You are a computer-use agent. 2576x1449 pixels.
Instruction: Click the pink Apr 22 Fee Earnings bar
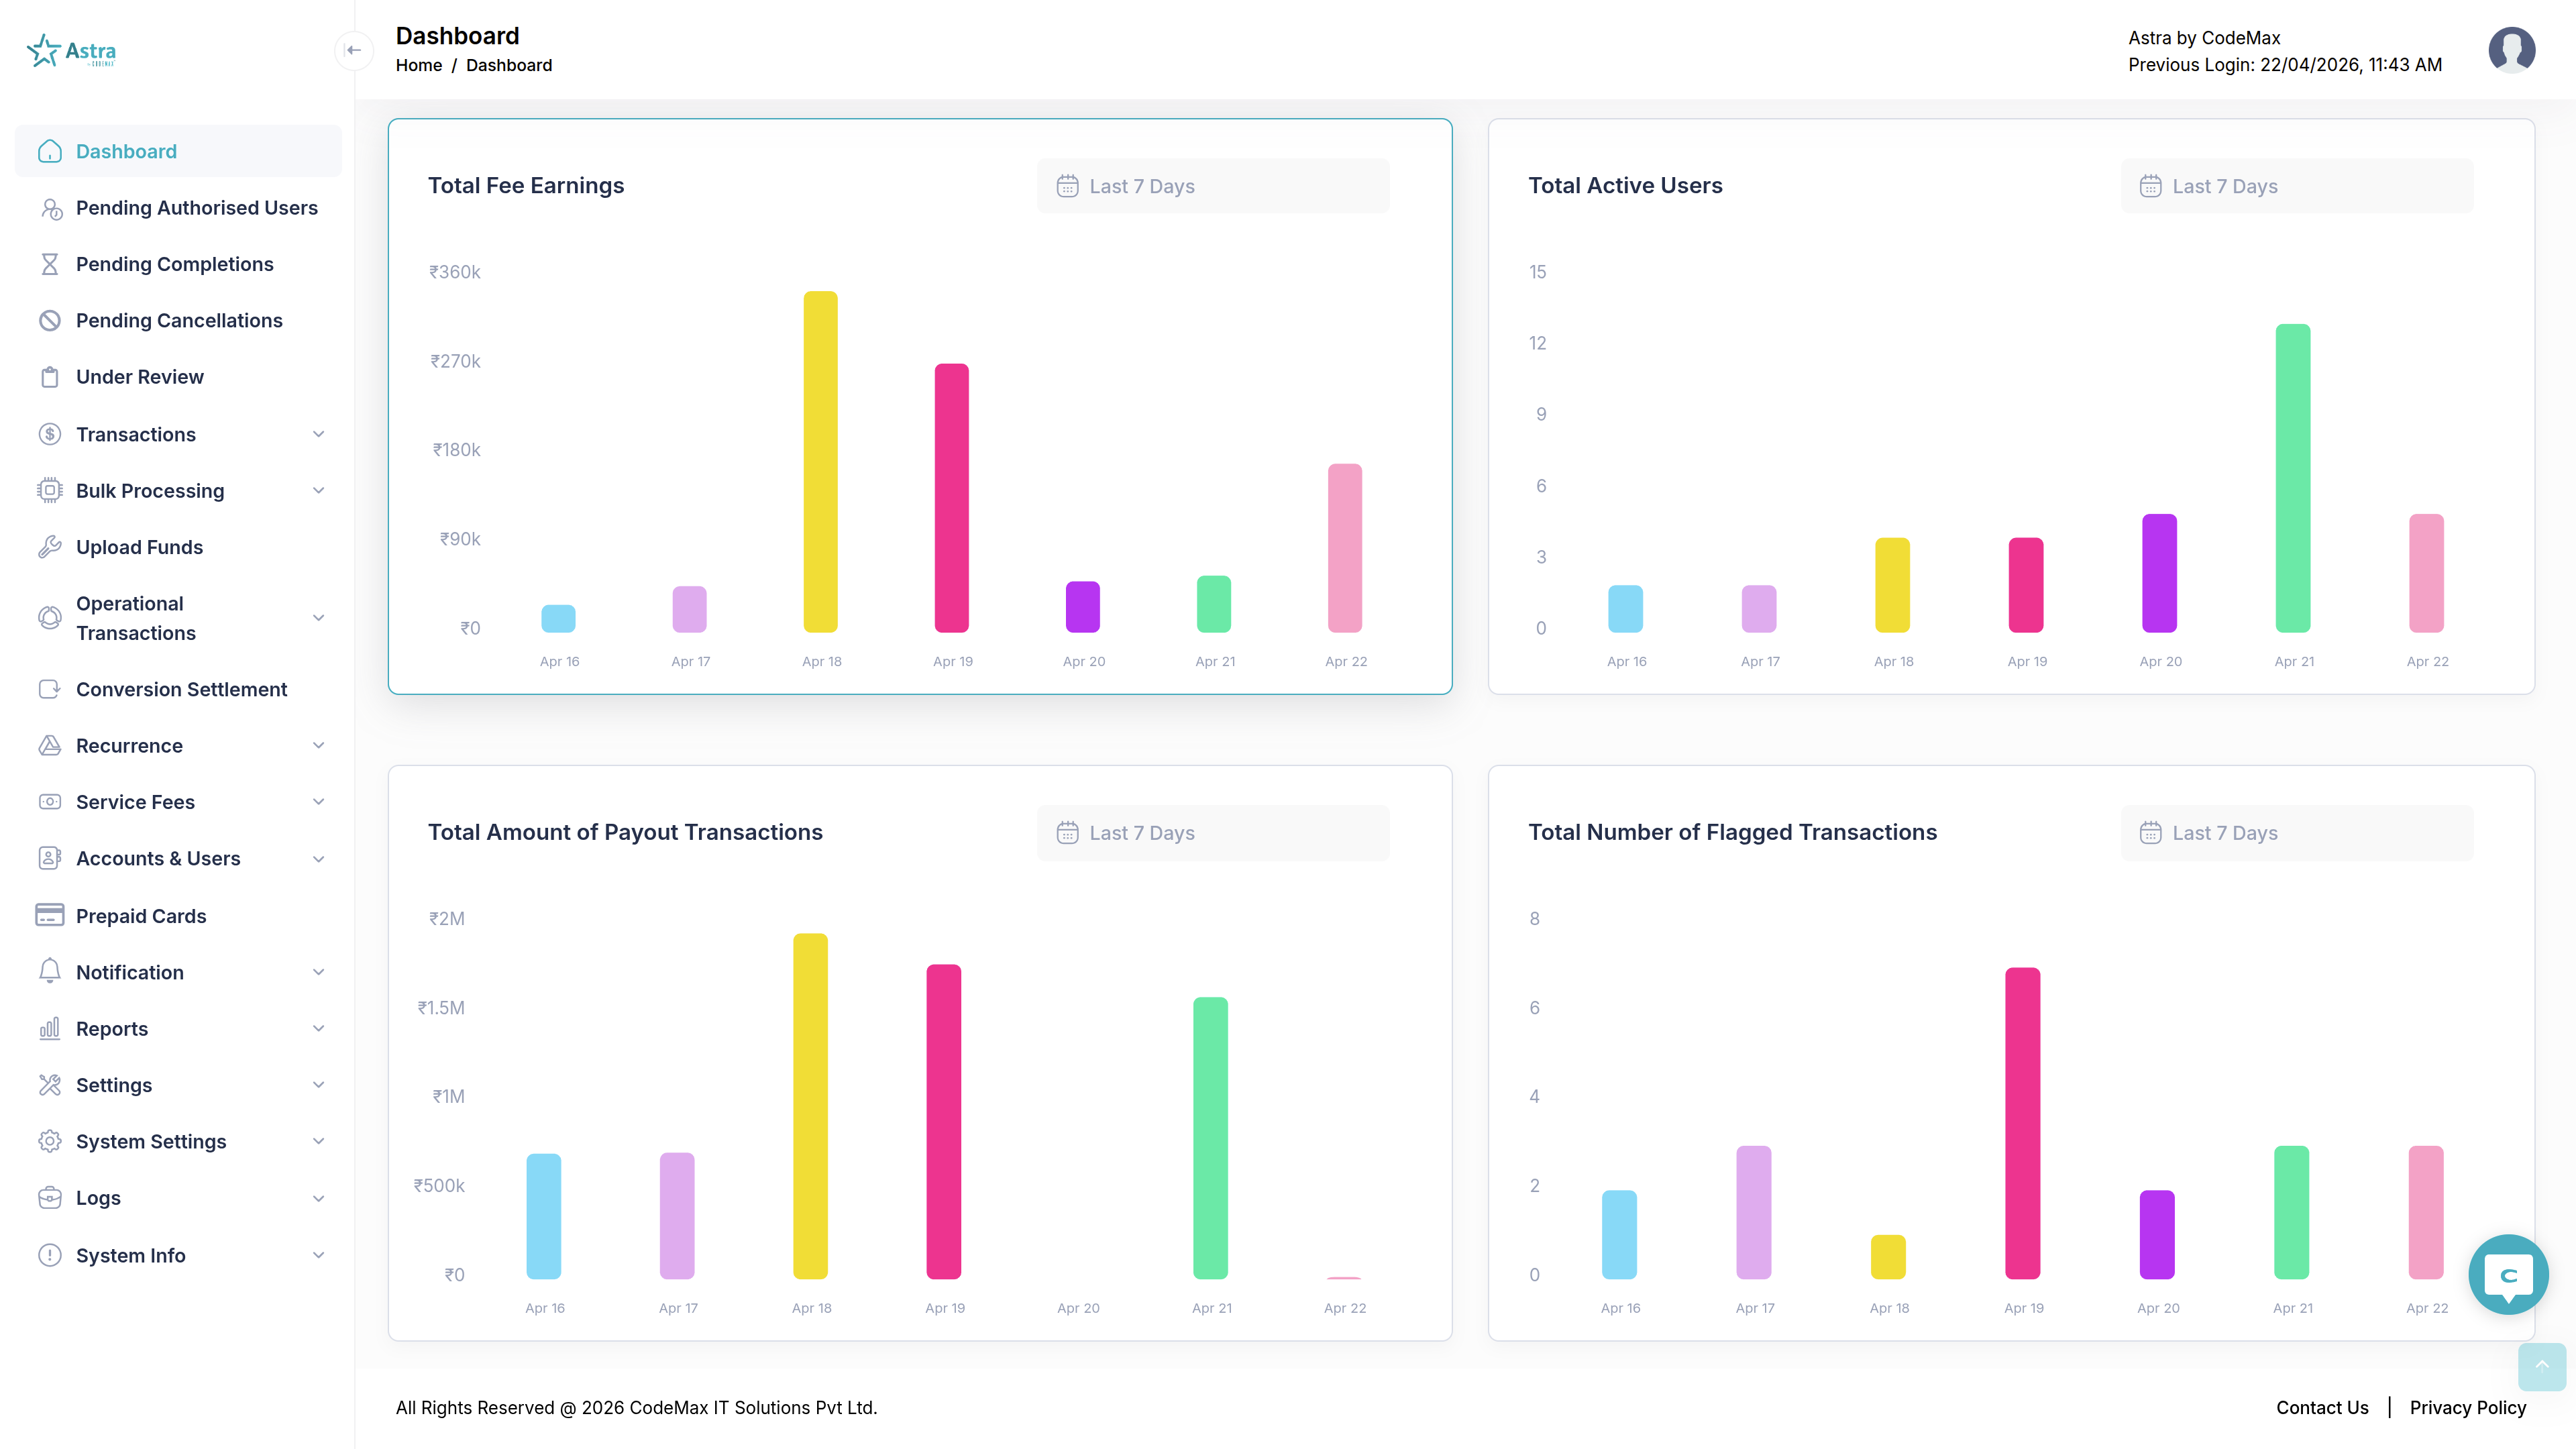(1344, 548)
